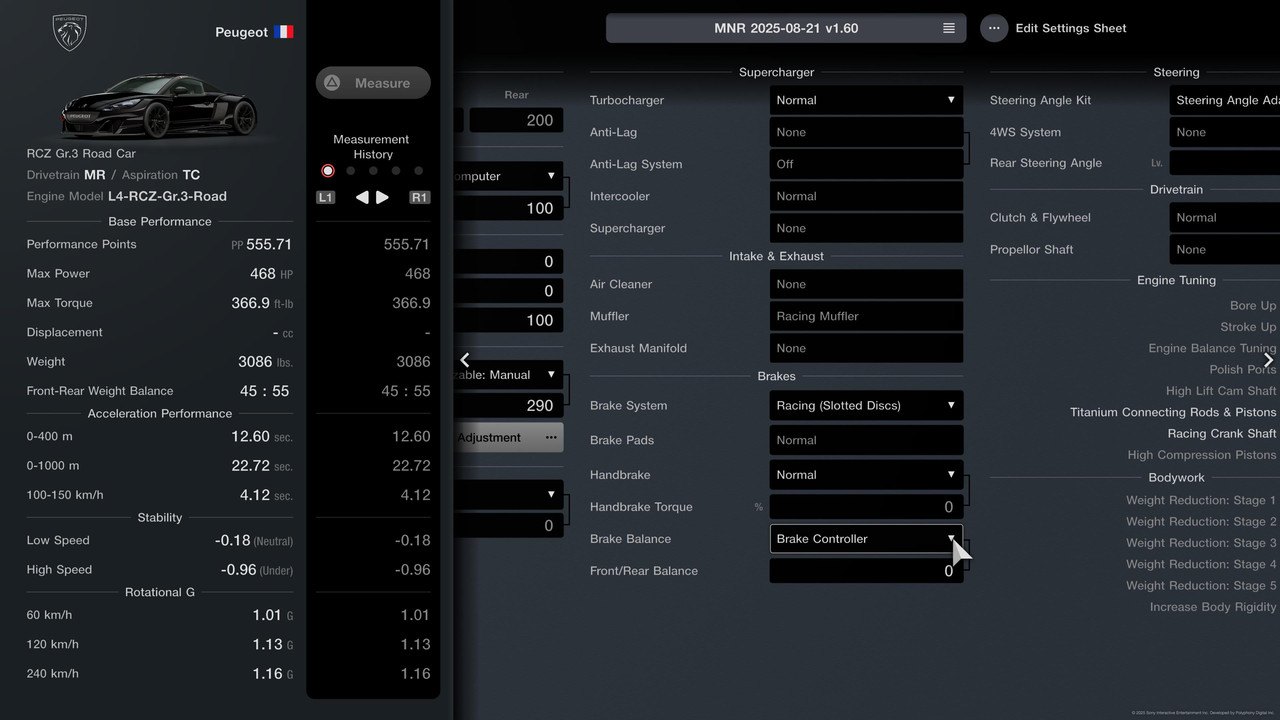
Task: Select Bore Up engine tuning option
Action: coord(1253,306)
